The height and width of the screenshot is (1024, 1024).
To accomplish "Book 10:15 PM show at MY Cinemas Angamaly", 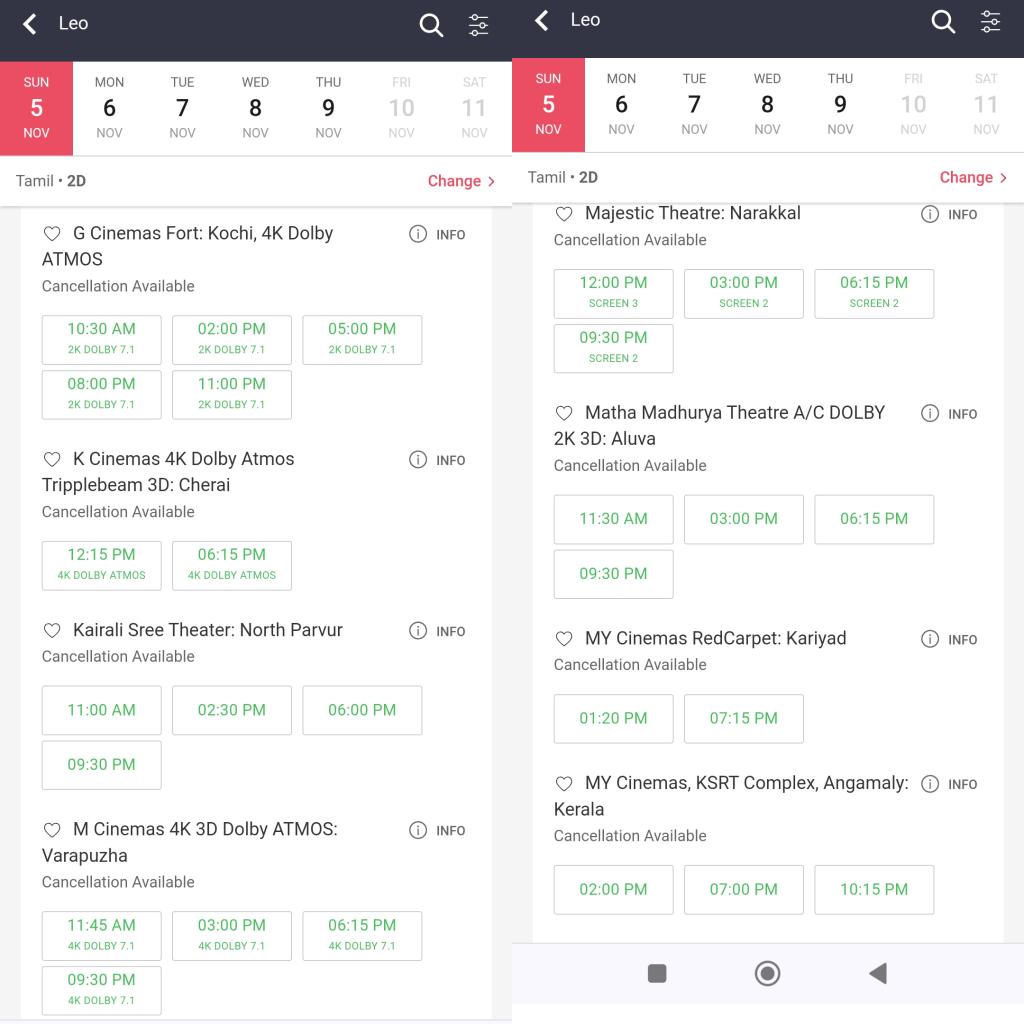I will click(874, 889).
